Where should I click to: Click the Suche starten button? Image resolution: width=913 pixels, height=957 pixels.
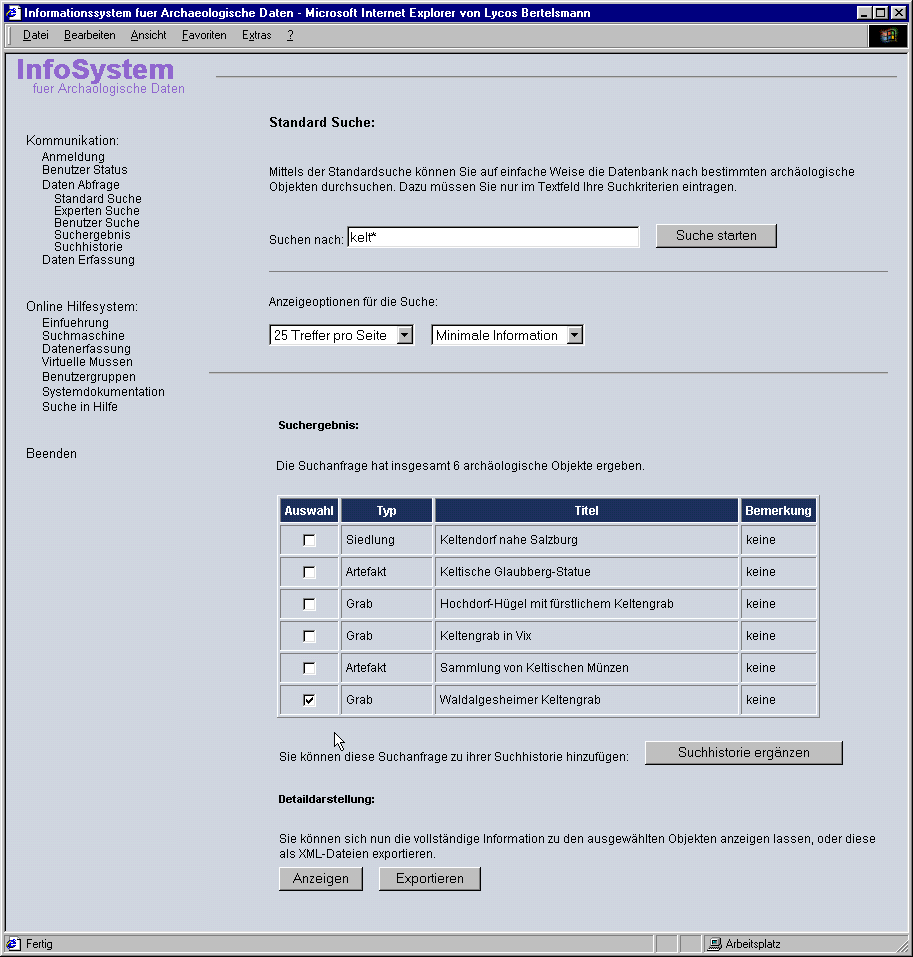(716, 236)
